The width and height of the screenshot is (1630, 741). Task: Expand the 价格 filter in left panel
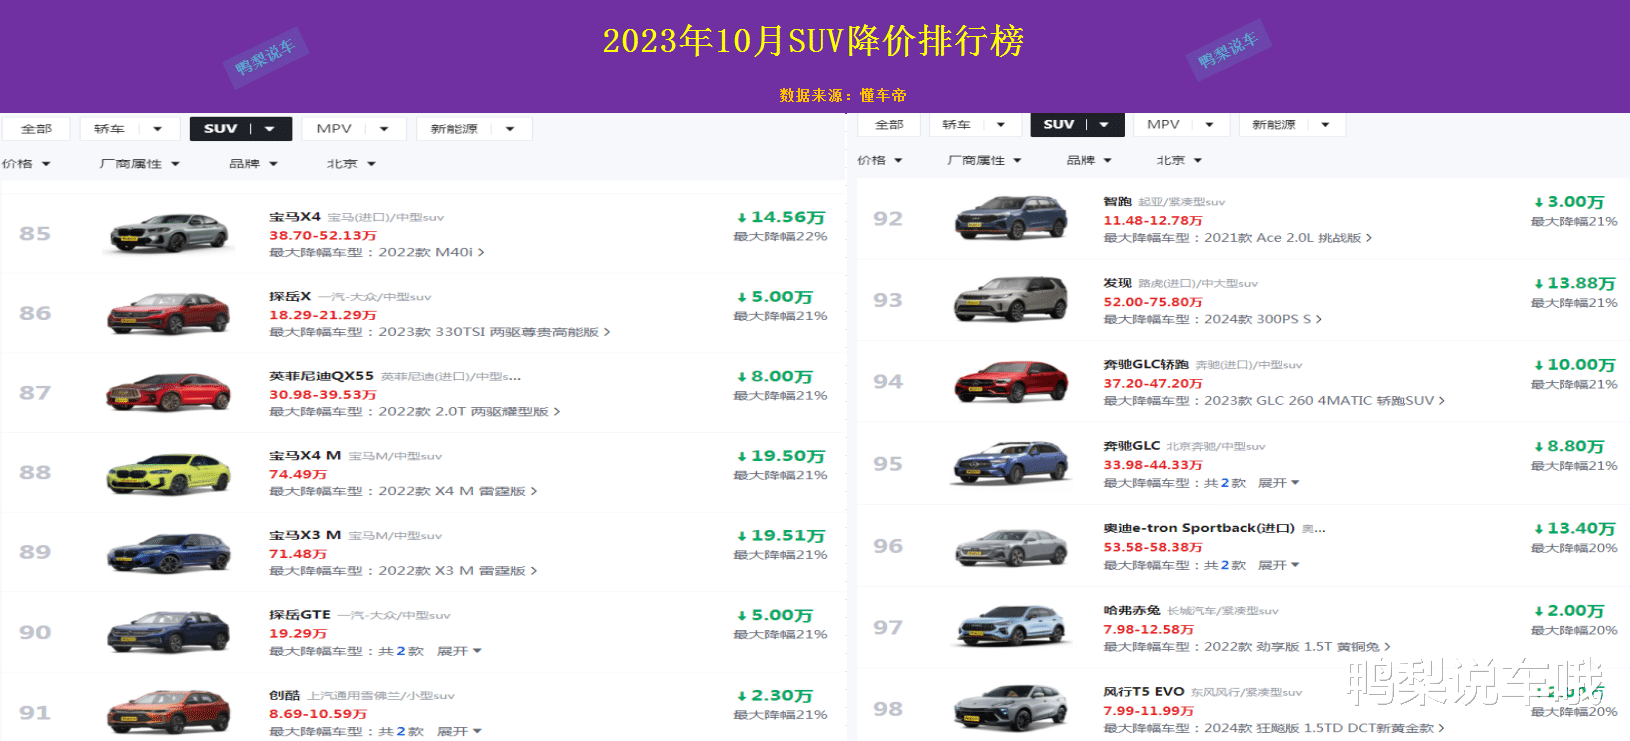pyautogui.click(x=26, y=164)
